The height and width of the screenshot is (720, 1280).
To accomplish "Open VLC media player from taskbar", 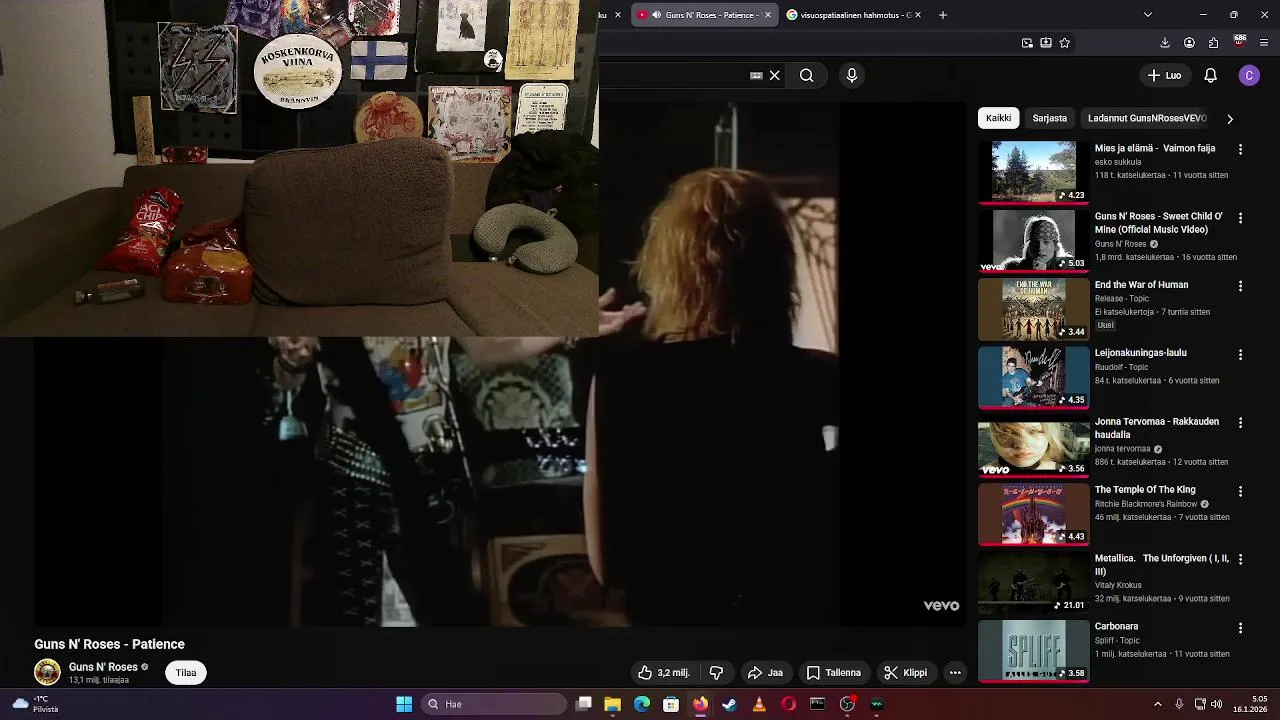I will point(759,704).
